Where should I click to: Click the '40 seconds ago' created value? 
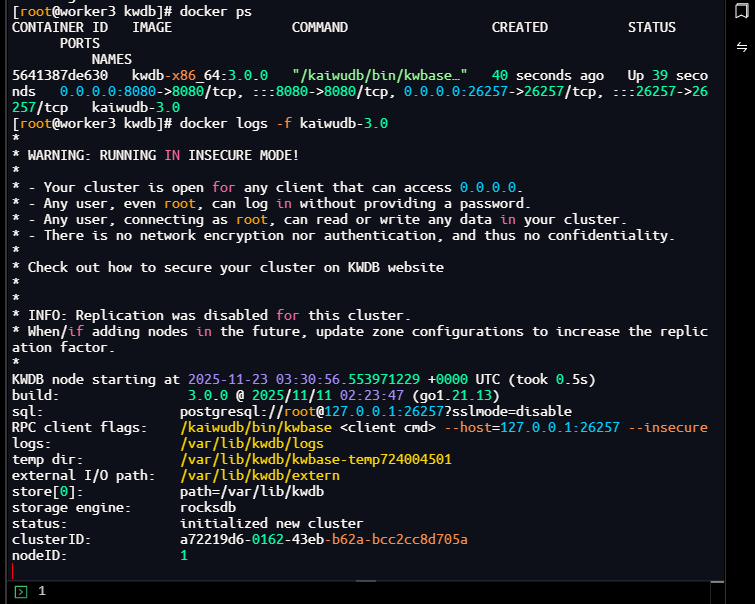click(x=547, y=76)
